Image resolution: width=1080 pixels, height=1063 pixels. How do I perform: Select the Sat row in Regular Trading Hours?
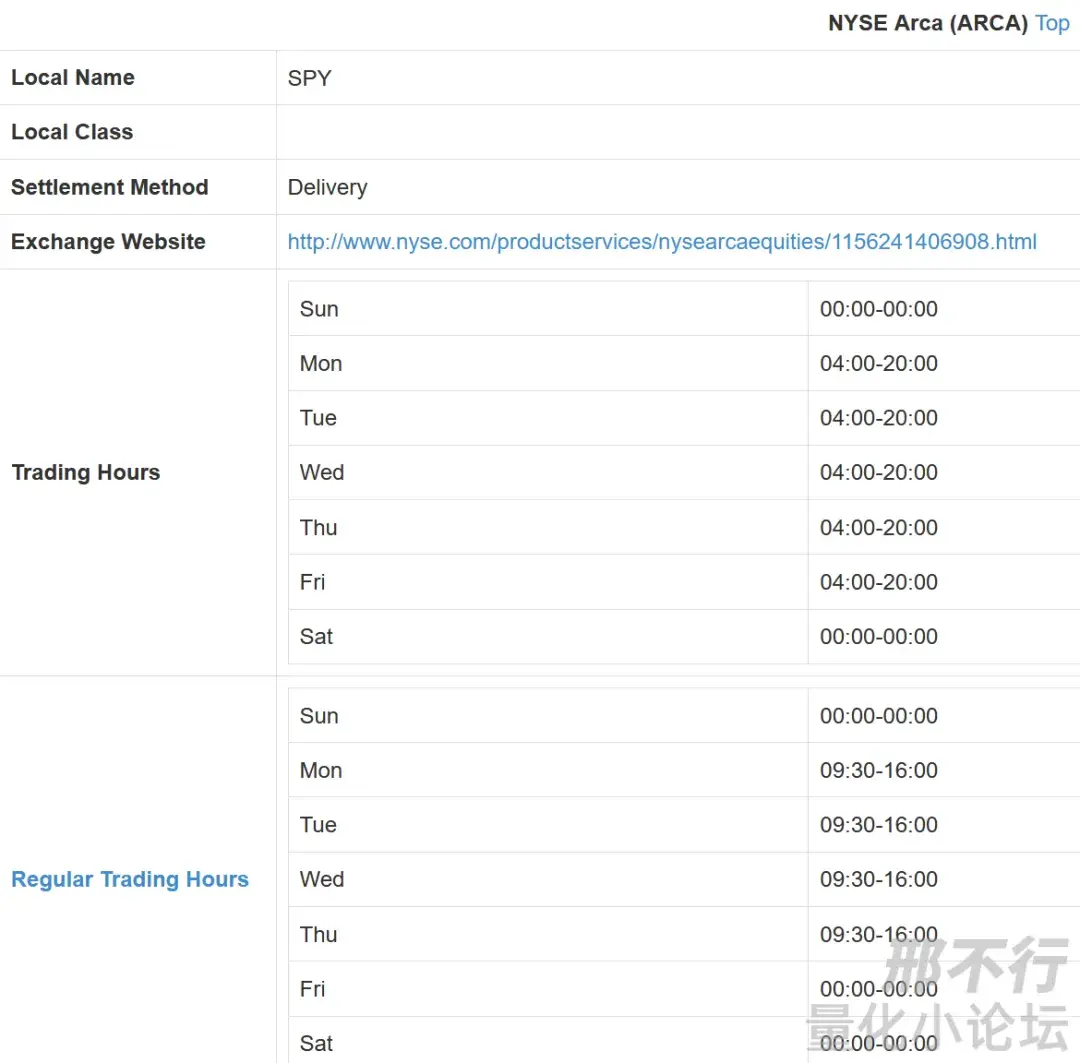(316, 1043)
